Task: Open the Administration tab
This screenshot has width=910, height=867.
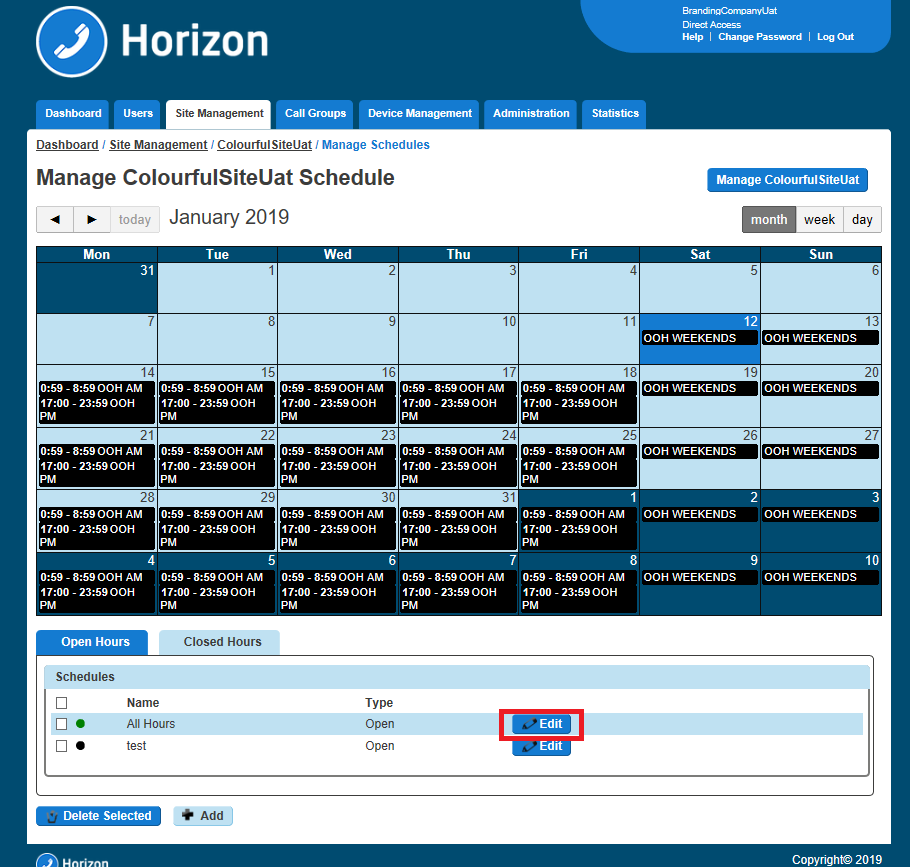Action: (x=531, y=114)
